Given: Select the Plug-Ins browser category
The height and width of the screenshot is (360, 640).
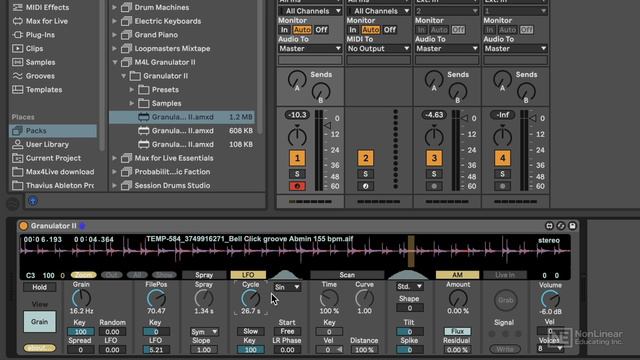Looking at the screenshot, I should (33, 35).
